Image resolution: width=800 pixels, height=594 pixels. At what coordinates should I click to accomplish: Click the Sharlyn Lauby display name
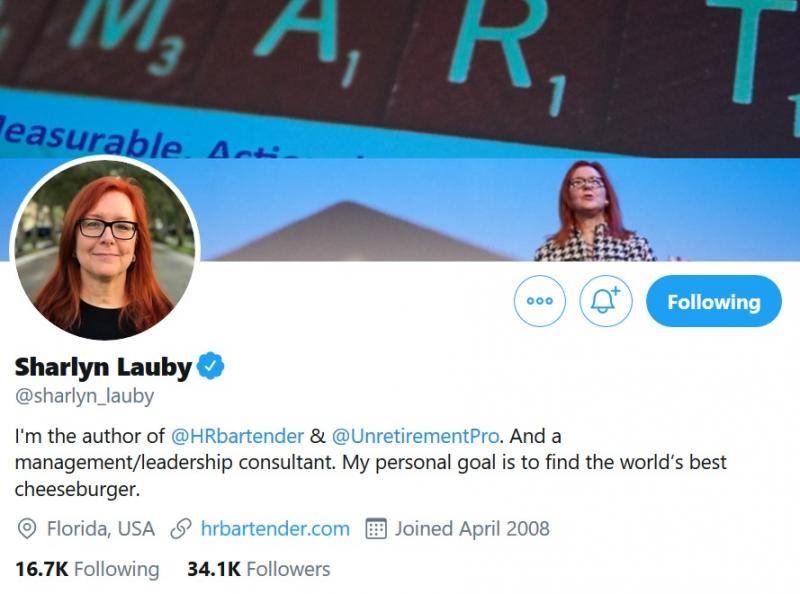point(103,367)
